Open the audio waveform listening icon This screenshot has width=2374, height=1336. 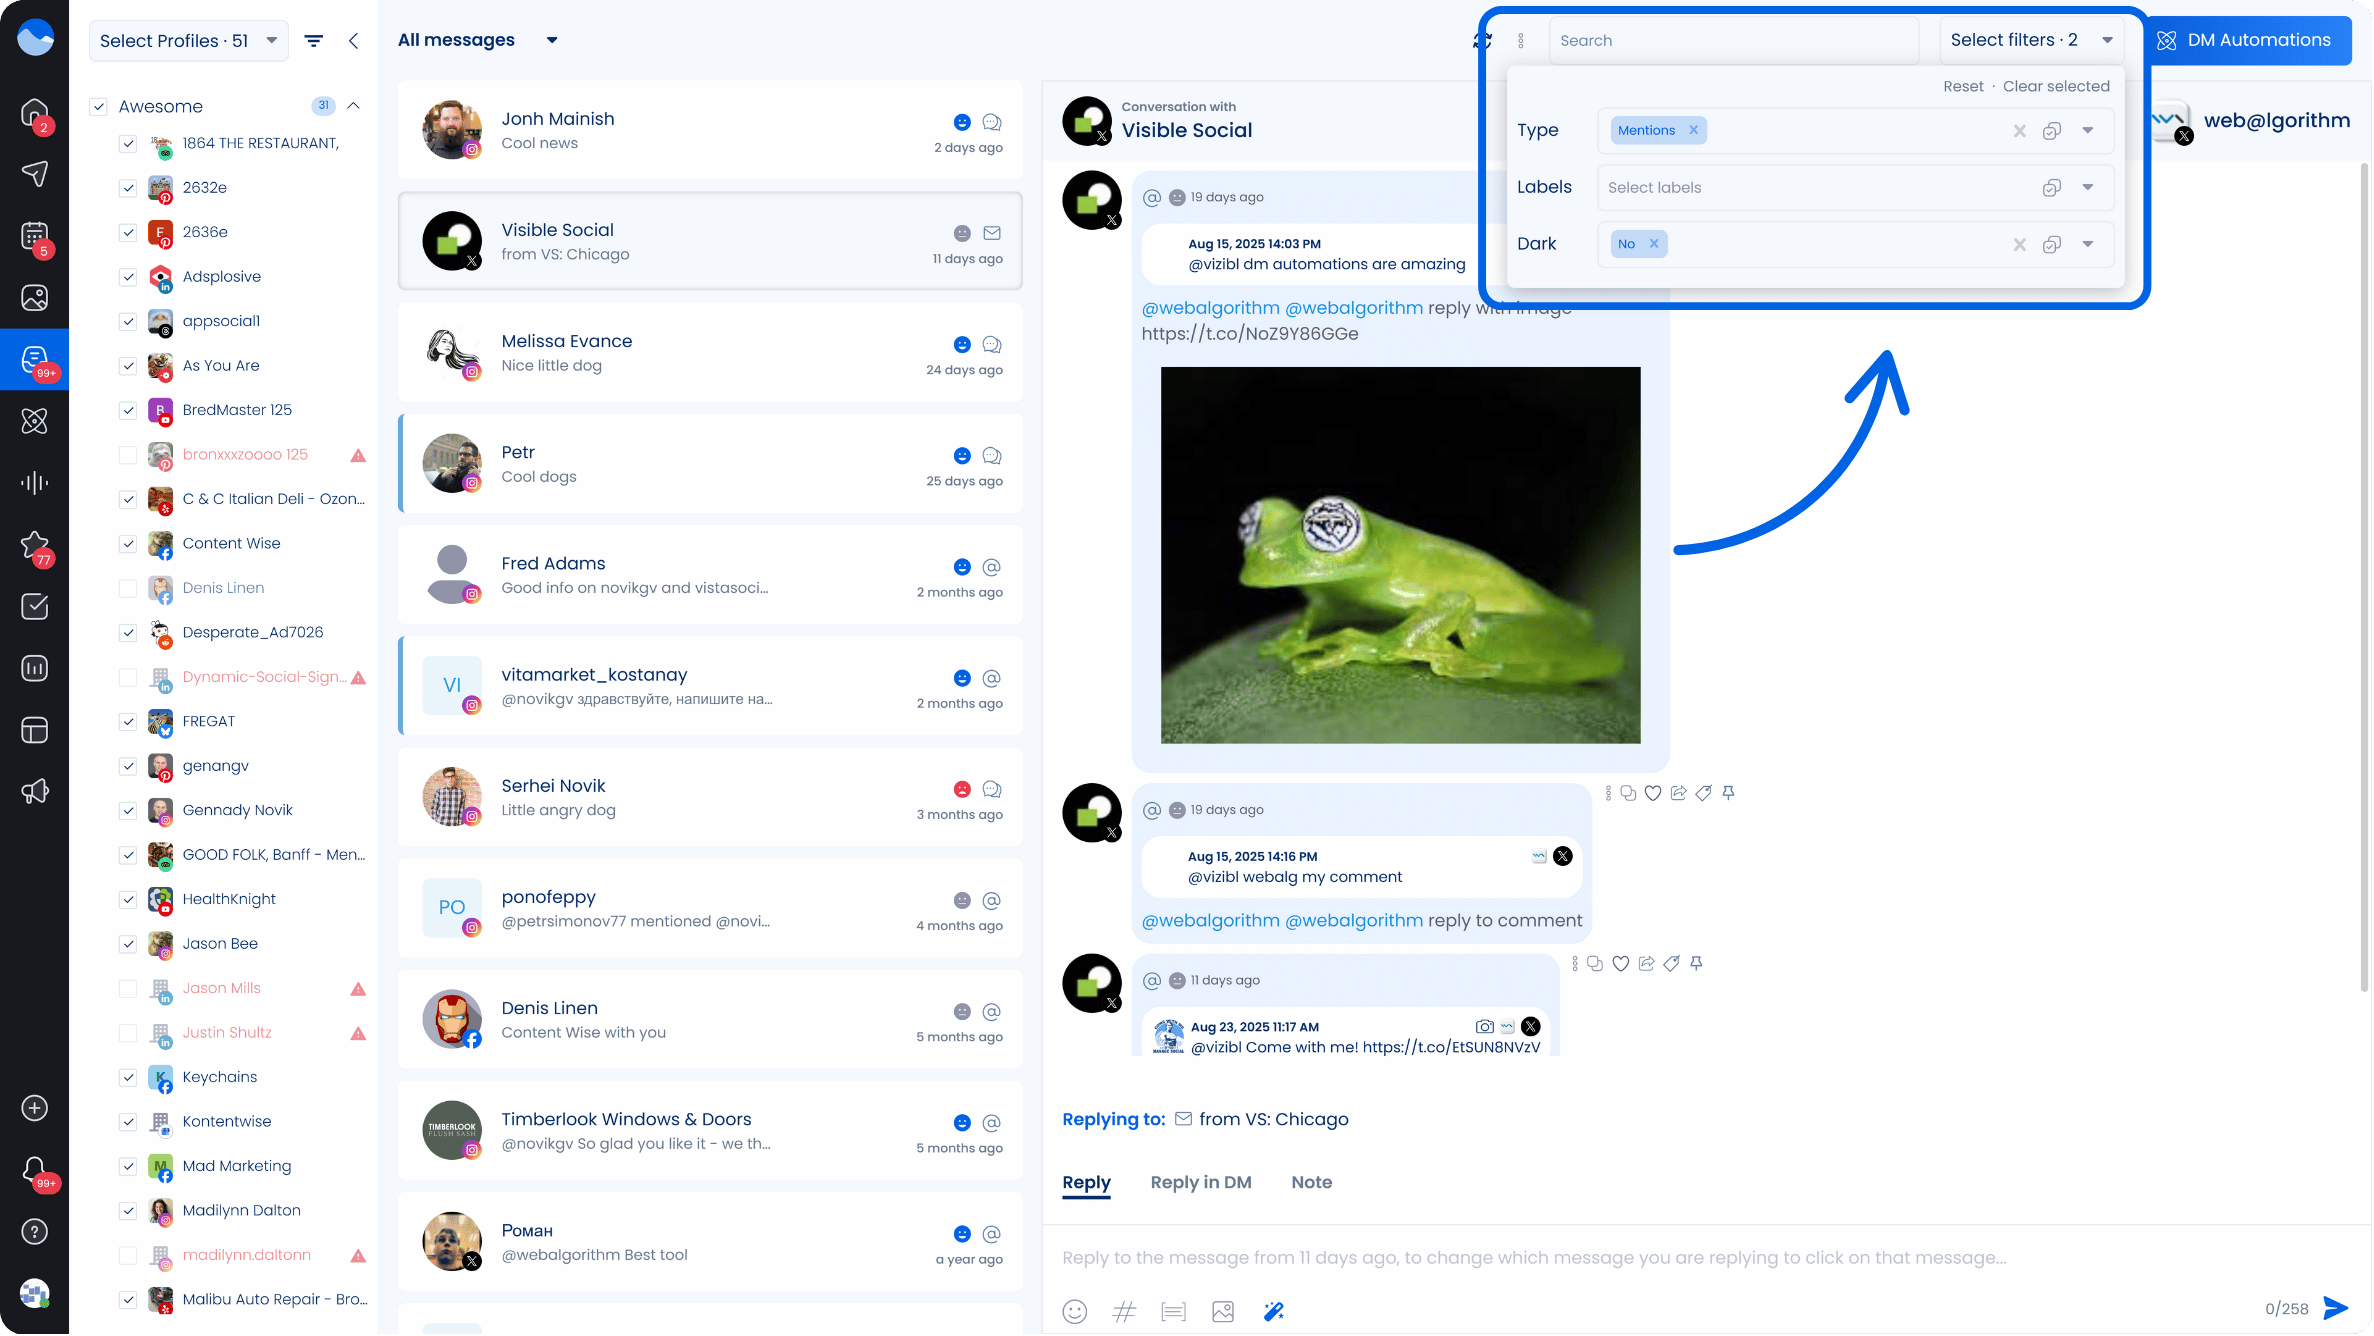click(x=34, y=484)
